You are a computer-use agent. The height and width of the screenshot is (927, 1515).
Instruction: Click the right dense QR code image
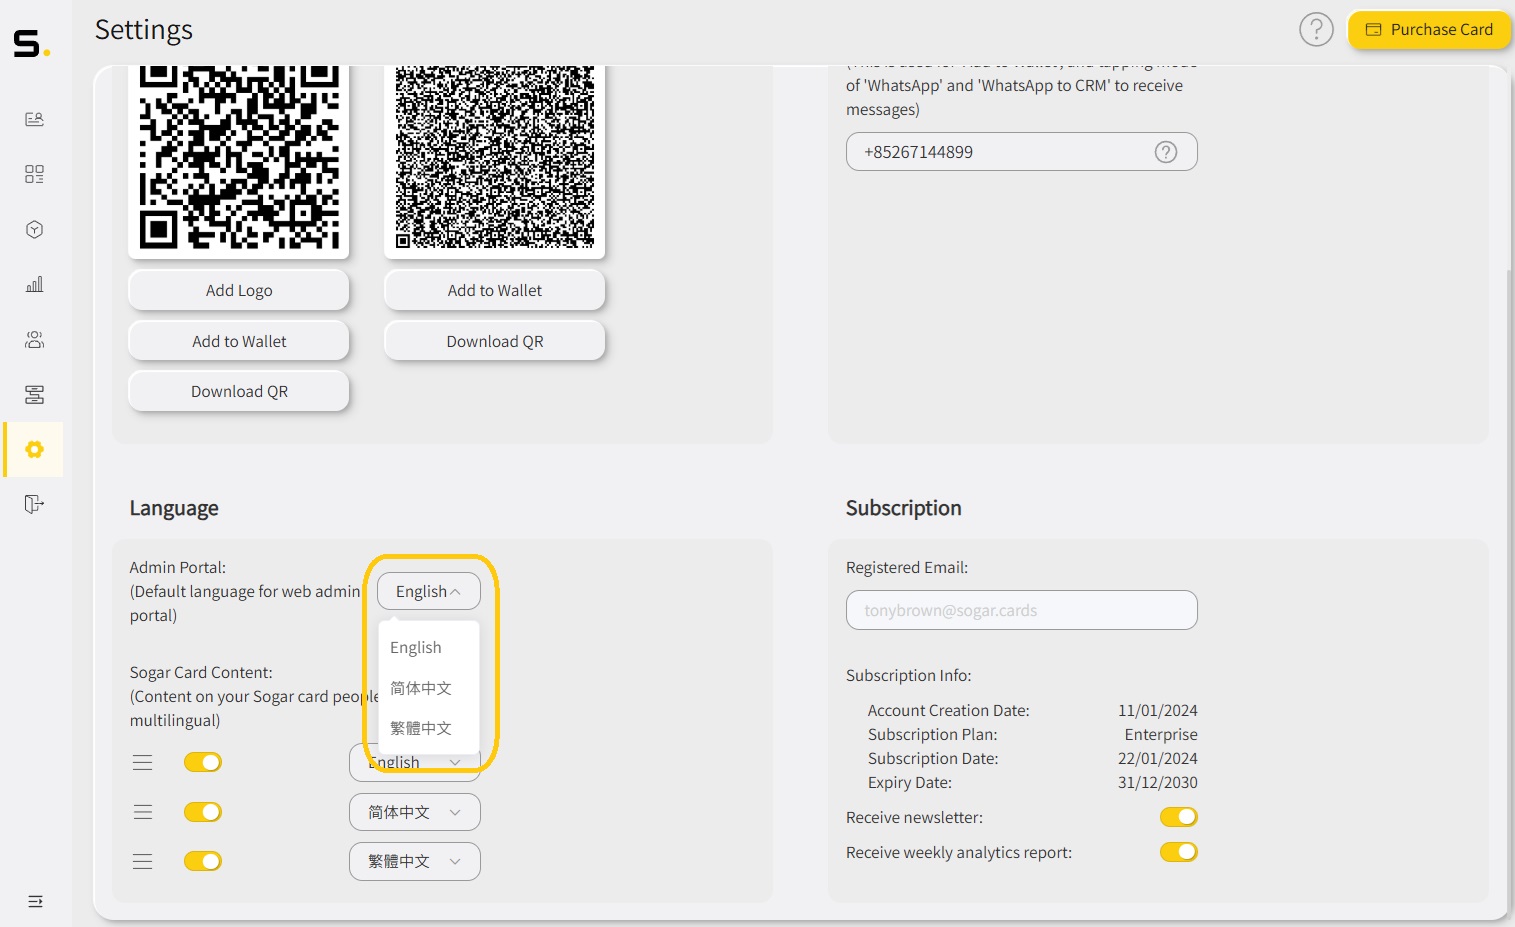point(495,157)
